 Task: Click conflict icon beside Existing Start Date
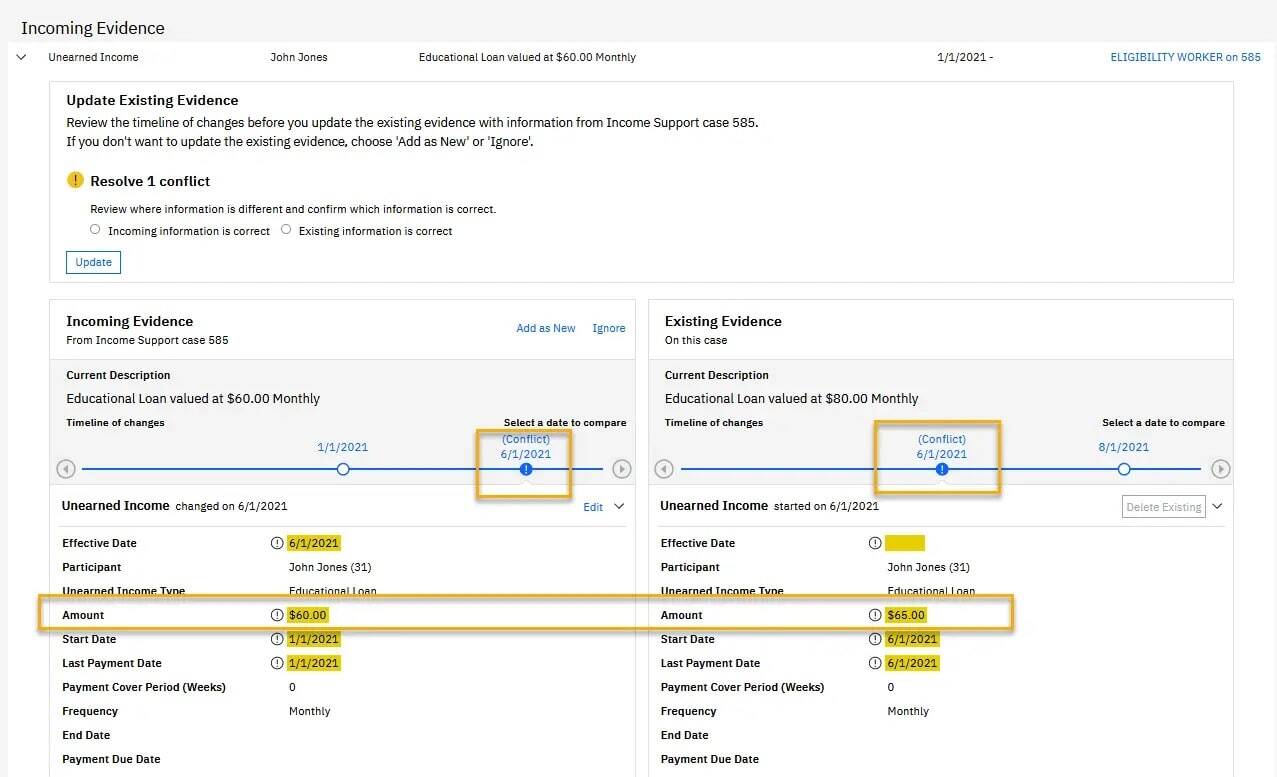pos(875,639)
